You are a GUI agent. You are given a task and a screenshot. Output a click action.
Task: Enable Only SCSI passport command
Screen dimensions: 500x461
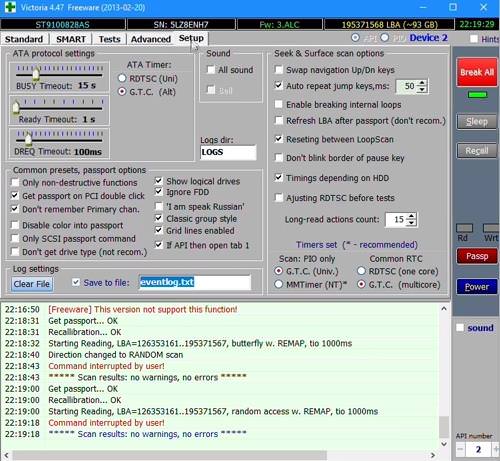(x=15, y=238)
